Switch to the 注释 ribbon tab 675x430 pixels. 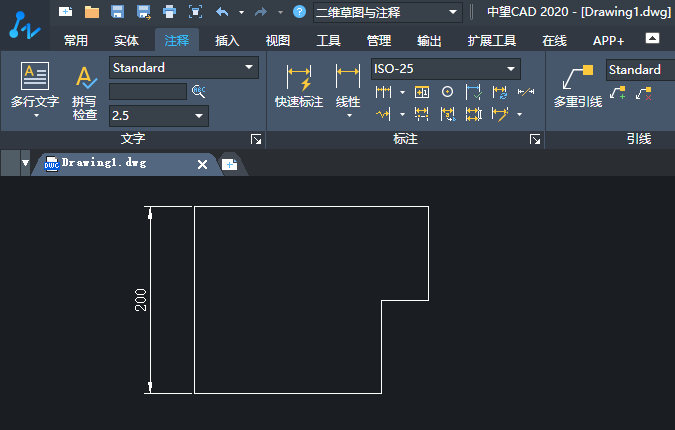(176, 40)
